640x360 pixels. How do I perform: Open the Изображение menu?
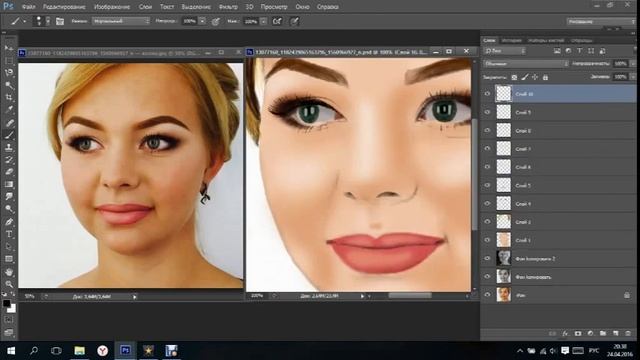pyautogui.click(x=112, y=7)
